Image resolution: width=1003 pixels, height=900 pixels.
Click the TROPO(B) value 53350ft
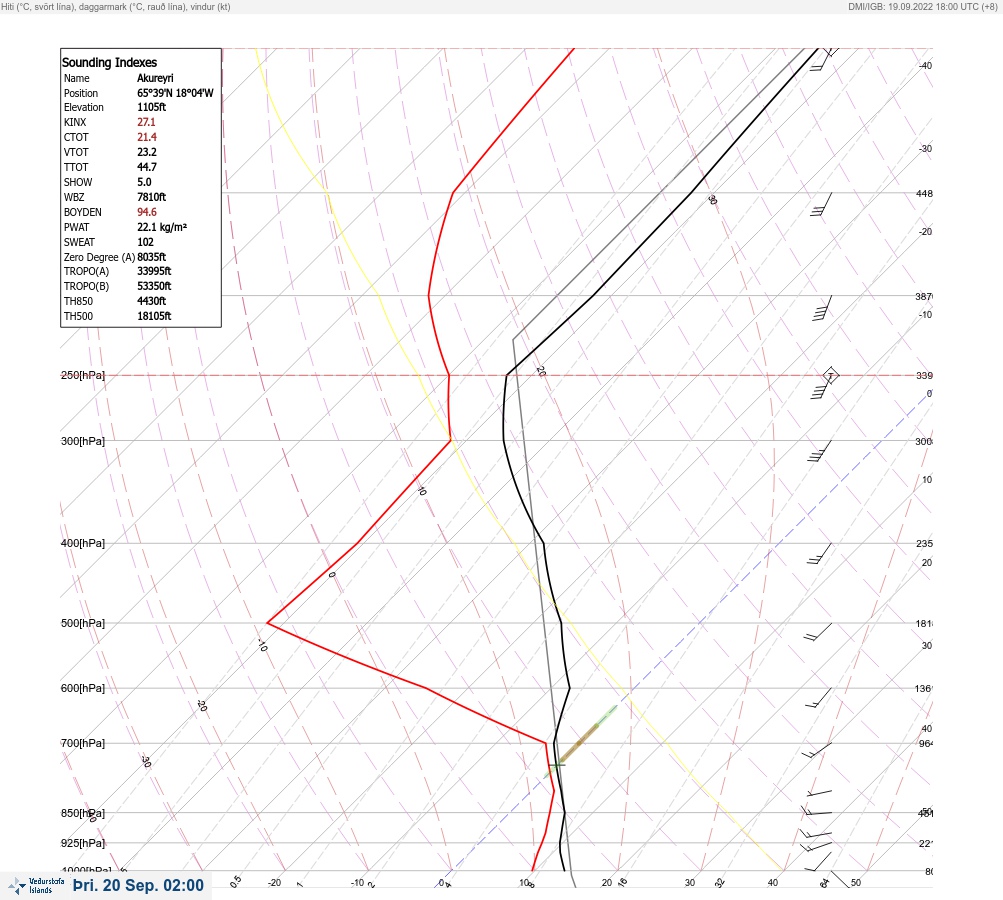(x=154, y=286)
